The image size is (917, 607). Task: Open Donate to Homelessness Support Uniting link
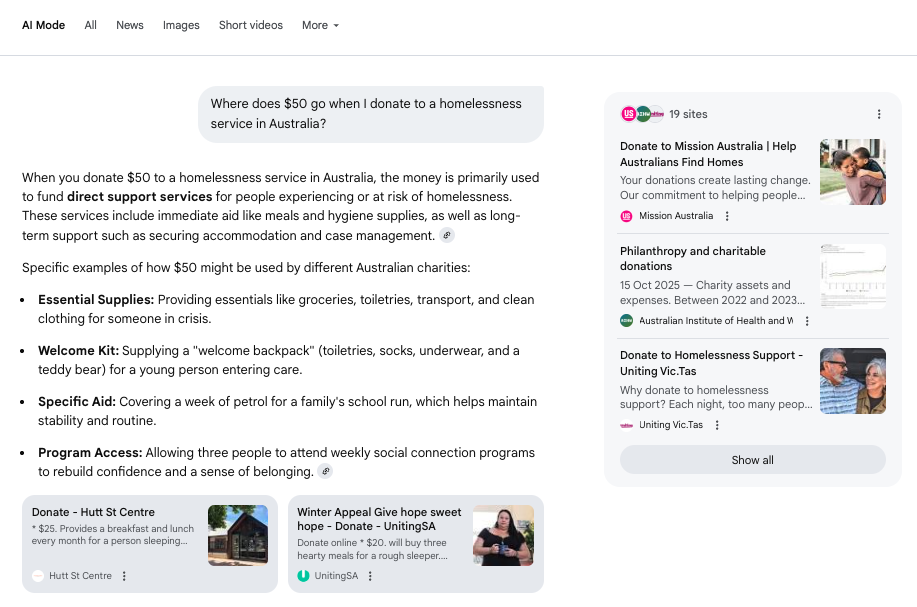pyautogui.click(x=711, y=363)
